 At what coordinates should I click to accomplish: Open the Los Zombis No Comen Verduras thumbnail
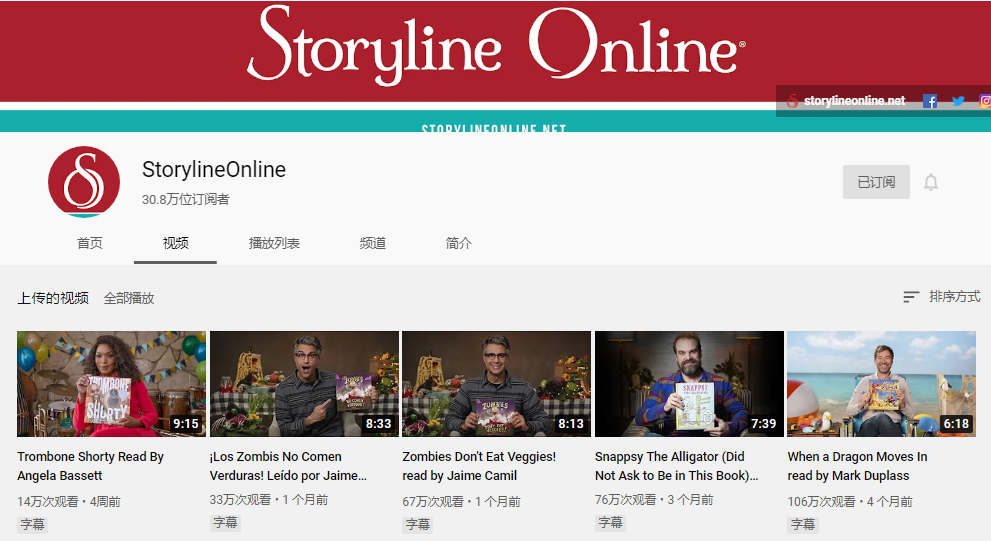[304, 384]
